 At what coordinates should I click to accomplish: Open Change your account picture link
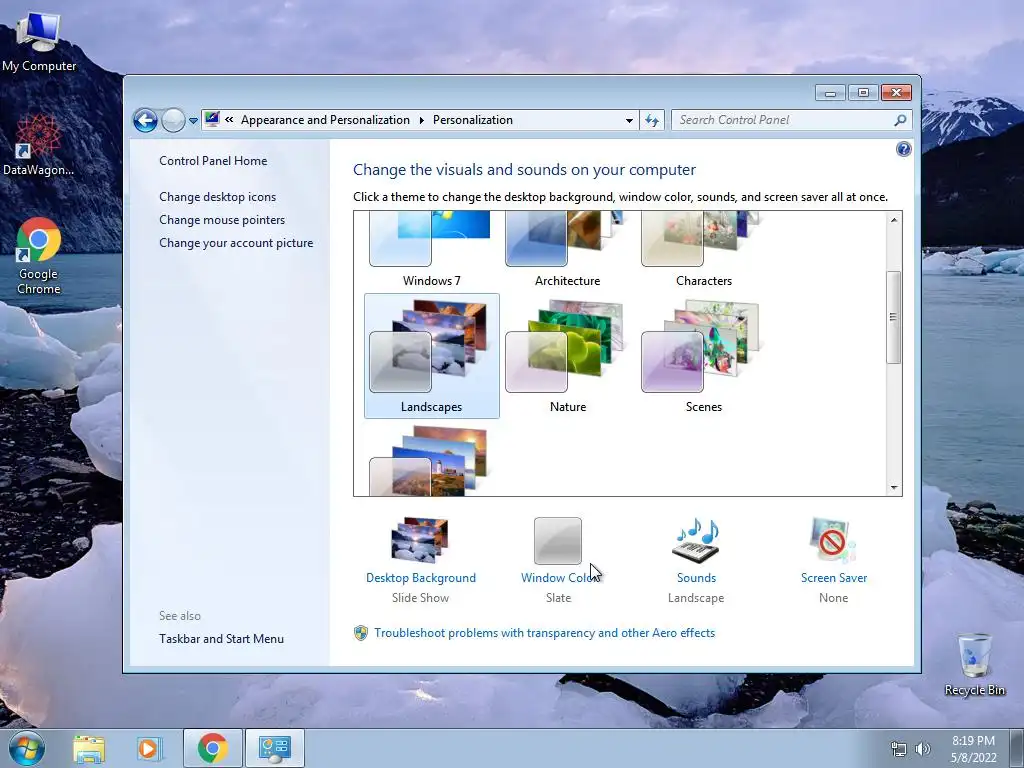coord(236,243)
